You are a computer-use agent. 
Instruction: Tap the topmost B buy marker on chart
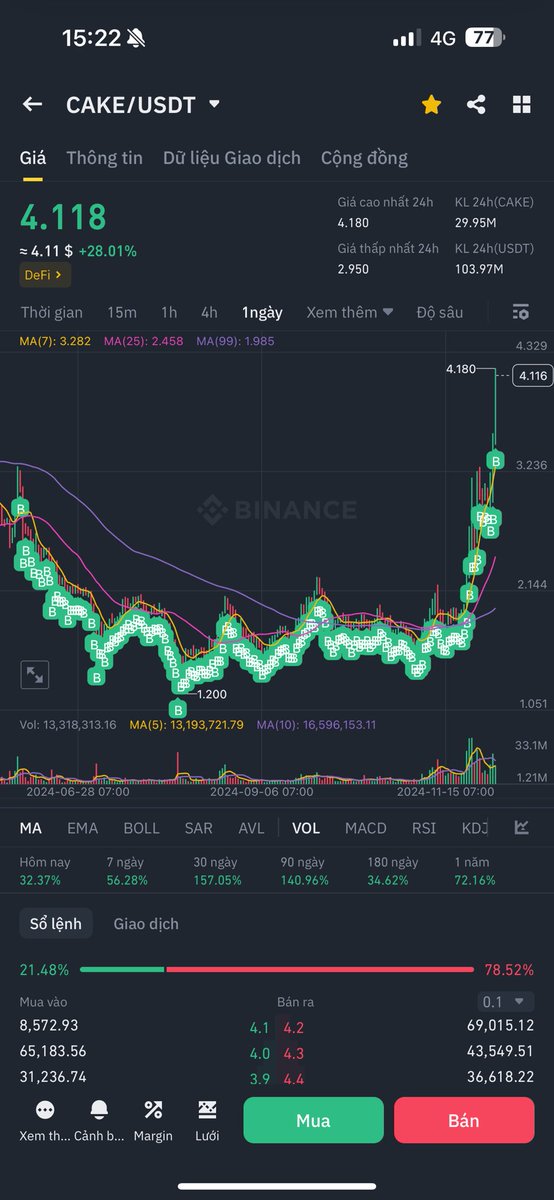(494, 460)
